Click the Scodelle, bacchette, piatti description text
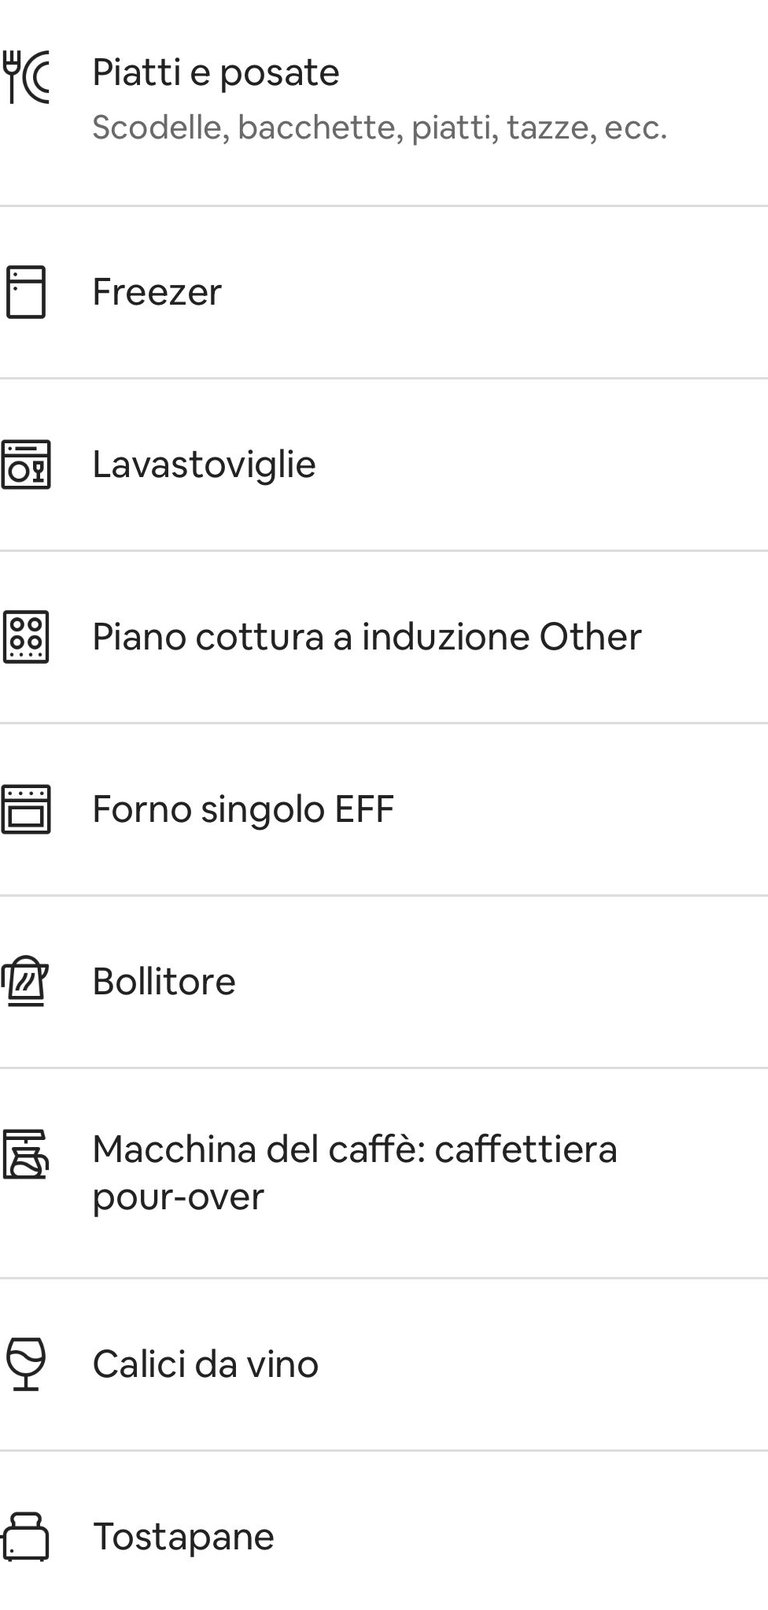Viewport: 768px width, 1610px height. click(379, 128)
